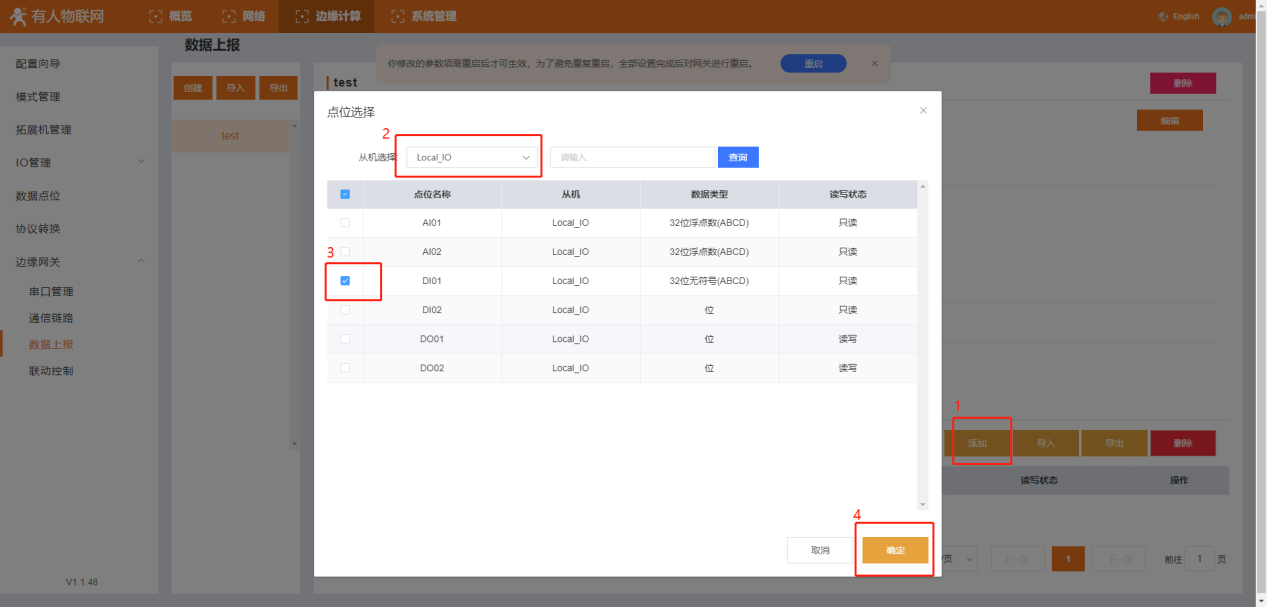Open the Local_IO 从机选择 dropdown

(473, 157)
